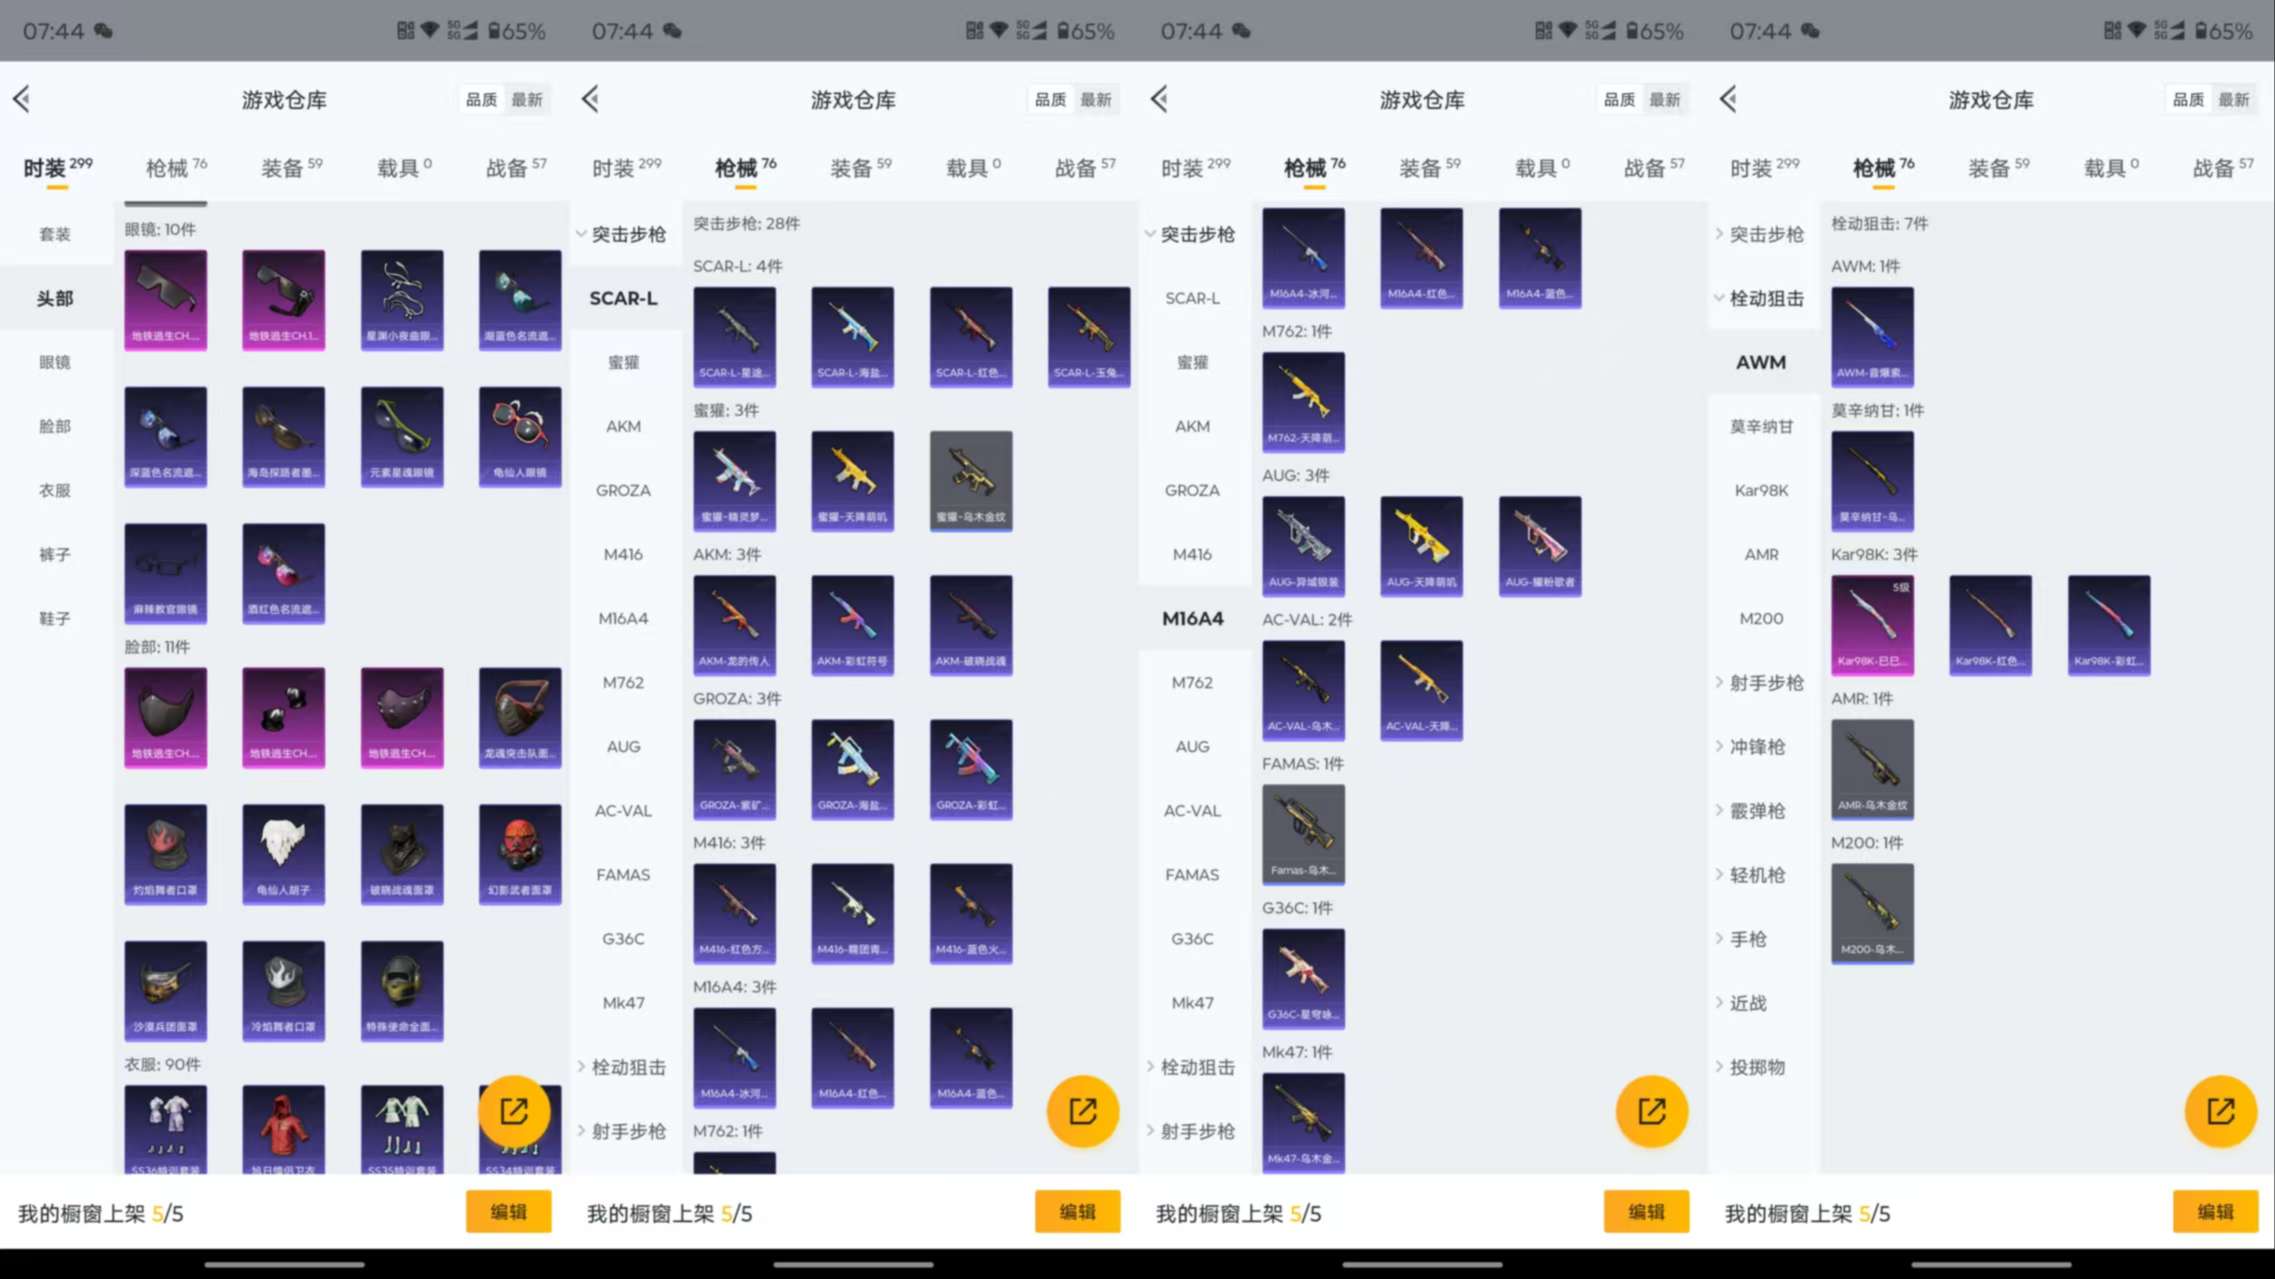Open the 龟仙人胡子 beard item

coord(284,854)
